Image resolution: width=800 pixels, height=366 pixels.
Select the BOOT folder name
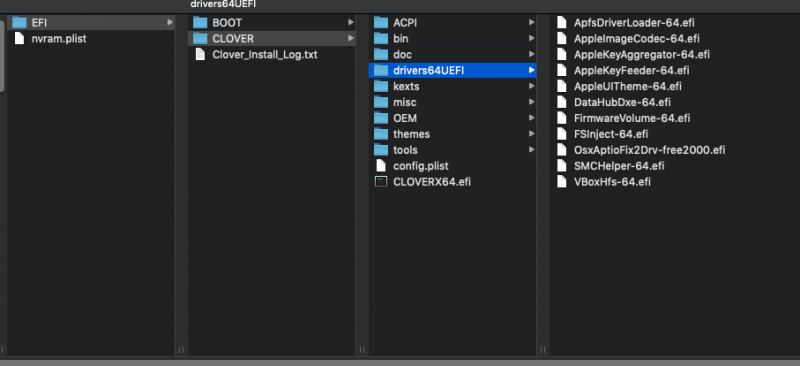coord(227,22)
